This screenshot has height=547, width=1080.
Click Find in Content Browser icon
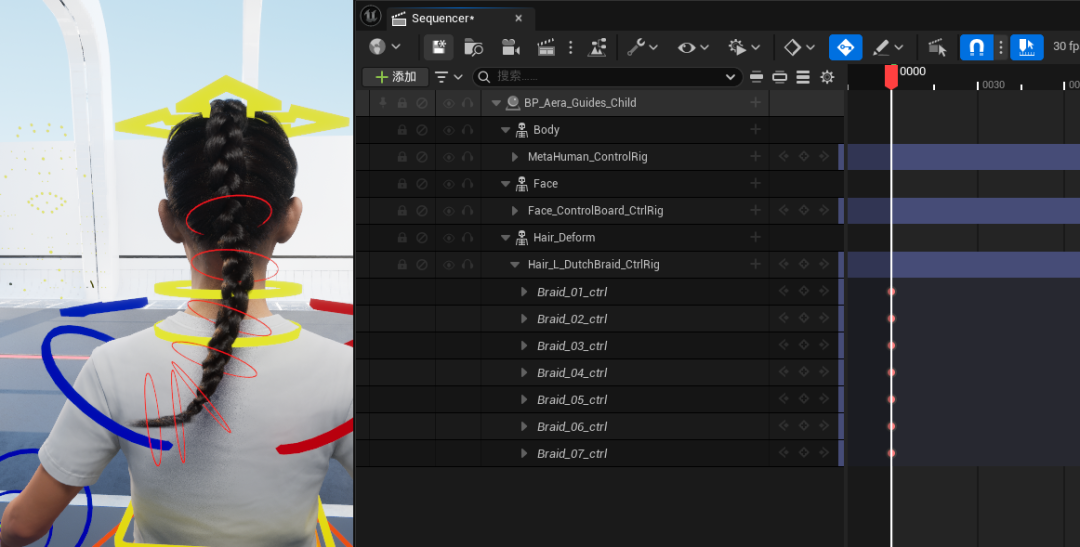click(474, 47)
